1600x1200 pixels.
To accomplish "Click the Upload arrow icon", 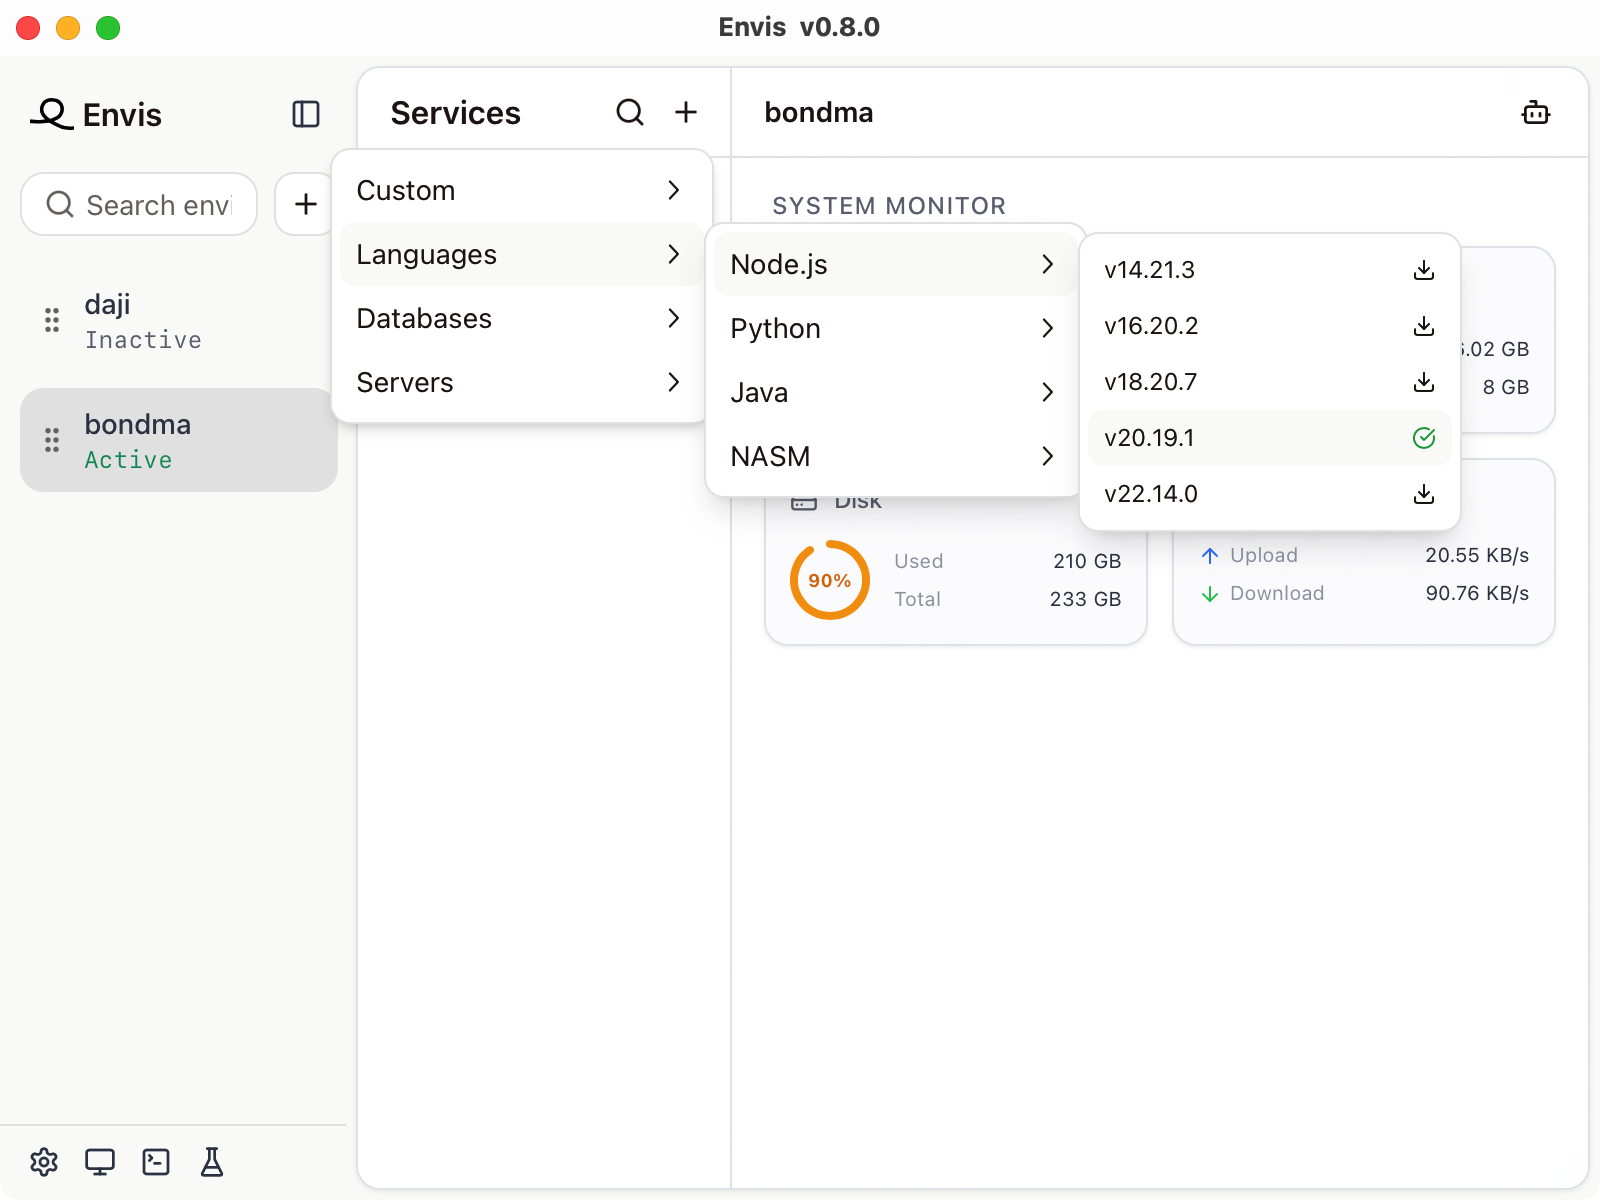I will [1210, 555].
